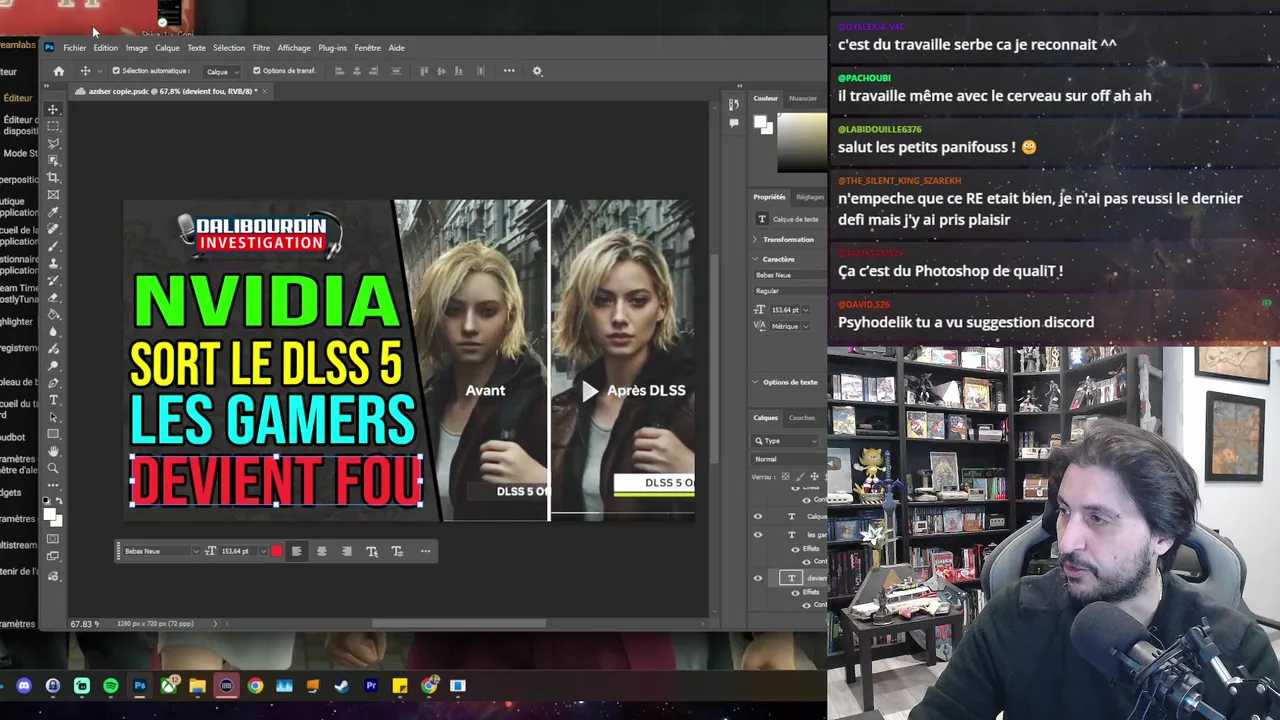Open the History panel icon
This screenshot has width=1280, height=720.
point(734,104)
